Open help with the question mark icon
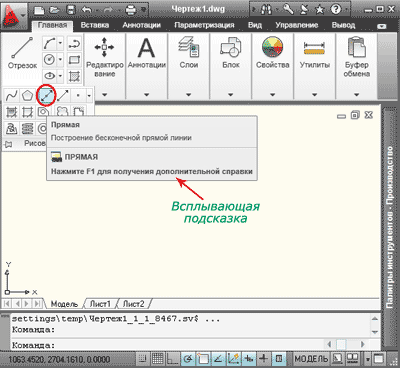The image size is (400, 368). pyautogui.click(x=336, y=10)
